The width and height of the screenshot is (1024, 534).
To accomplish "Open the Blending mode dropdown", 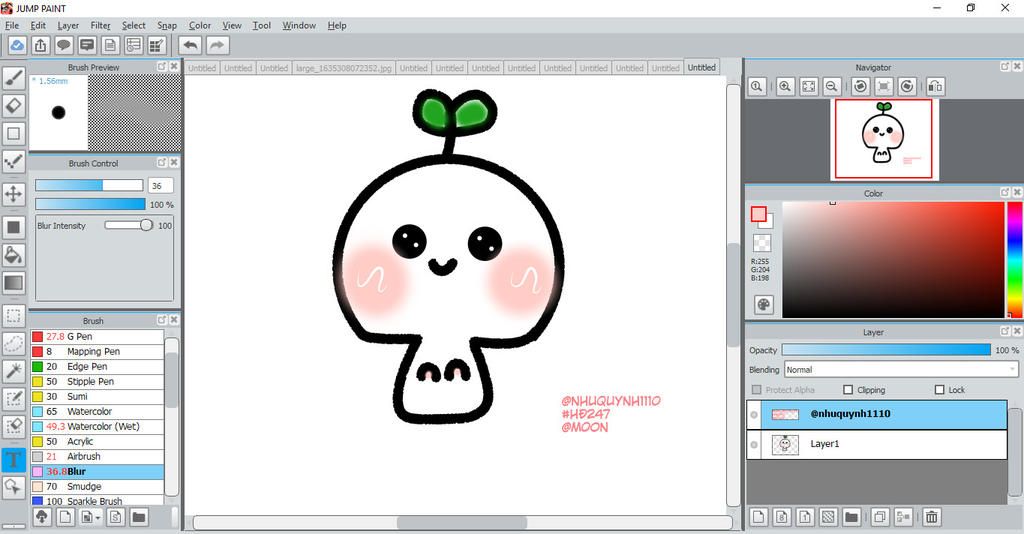I will point(901,369).
